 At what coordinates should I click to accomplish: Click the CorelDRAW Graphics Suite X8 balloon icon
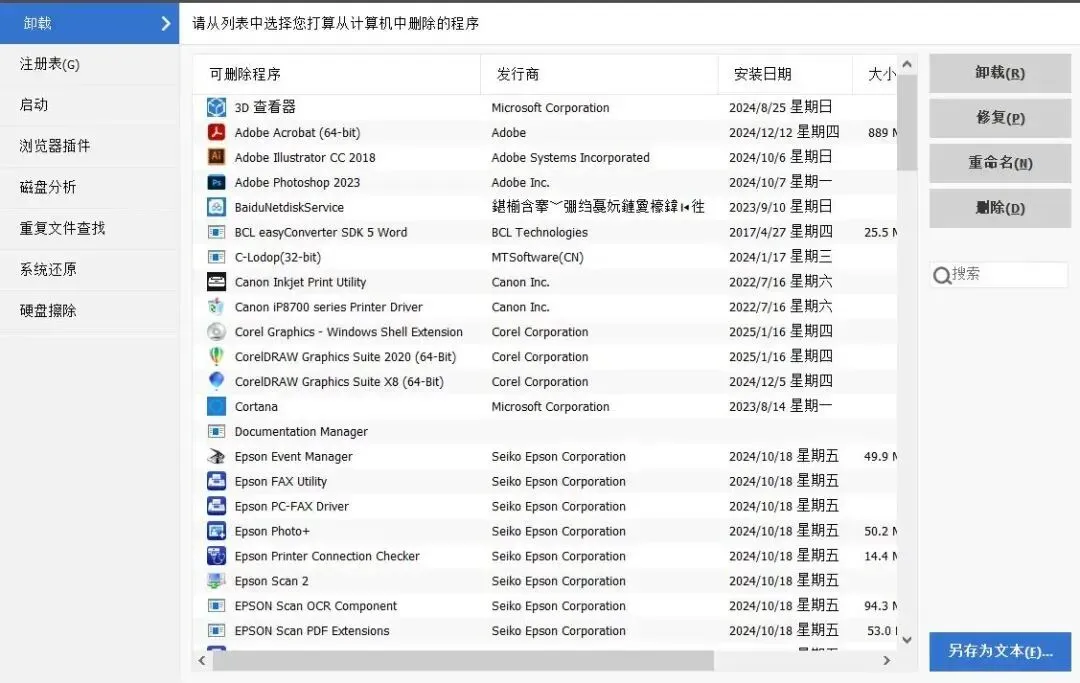(216, 381)
